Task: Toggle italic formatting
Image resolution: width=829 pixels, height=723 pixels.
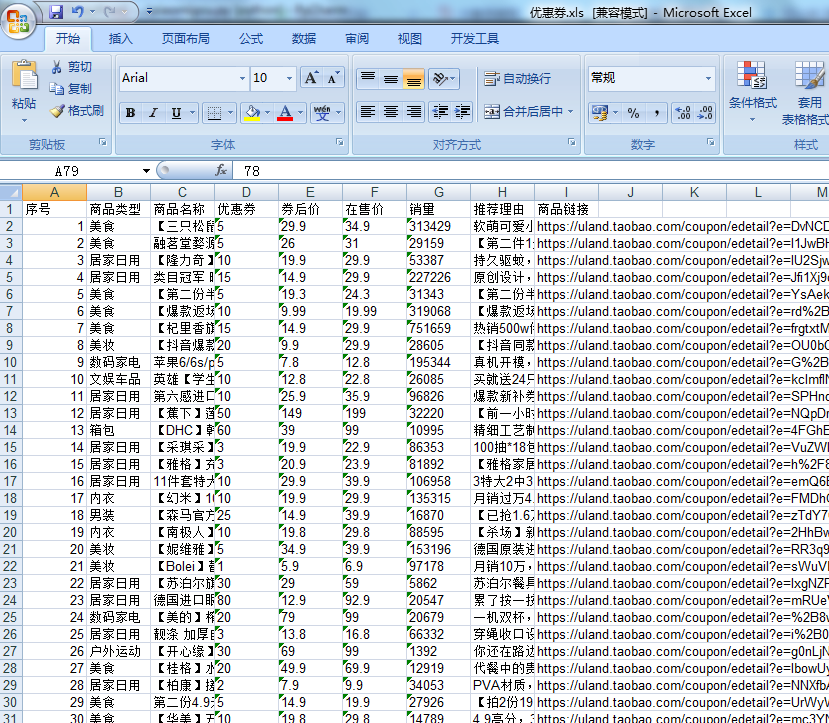Action: (x=153, y=113)
